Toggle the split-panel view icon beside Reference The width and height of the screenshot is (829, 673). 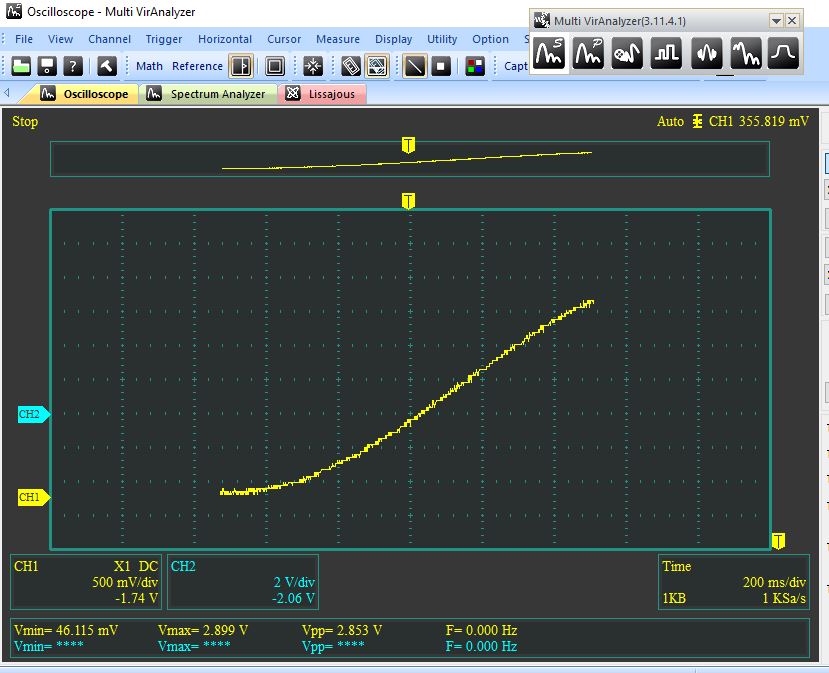pyautogui.click(x=241, y=66)
